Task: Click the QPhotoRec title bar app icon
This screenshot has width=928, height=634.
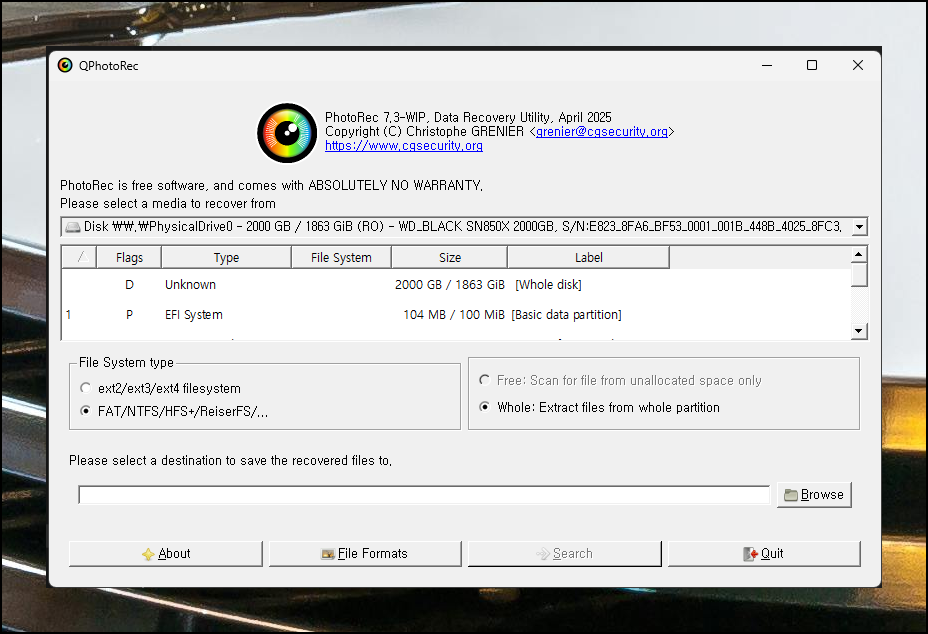Action: pyautogui.click(x=65, y=65)
